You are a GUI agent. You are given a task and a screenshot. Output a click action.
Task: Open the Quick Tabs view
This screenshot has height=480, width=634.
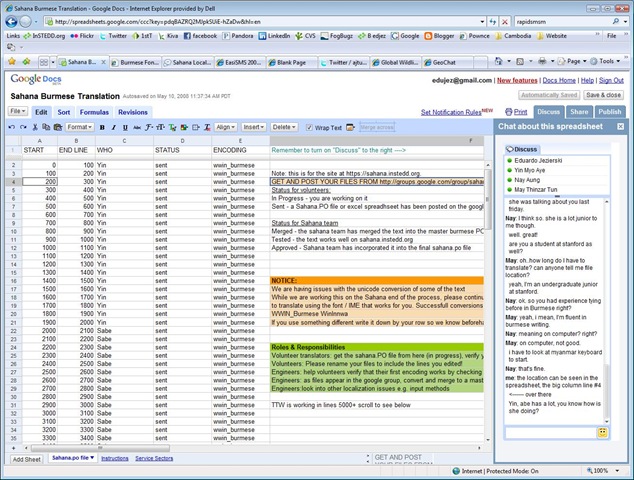point(44,62)
